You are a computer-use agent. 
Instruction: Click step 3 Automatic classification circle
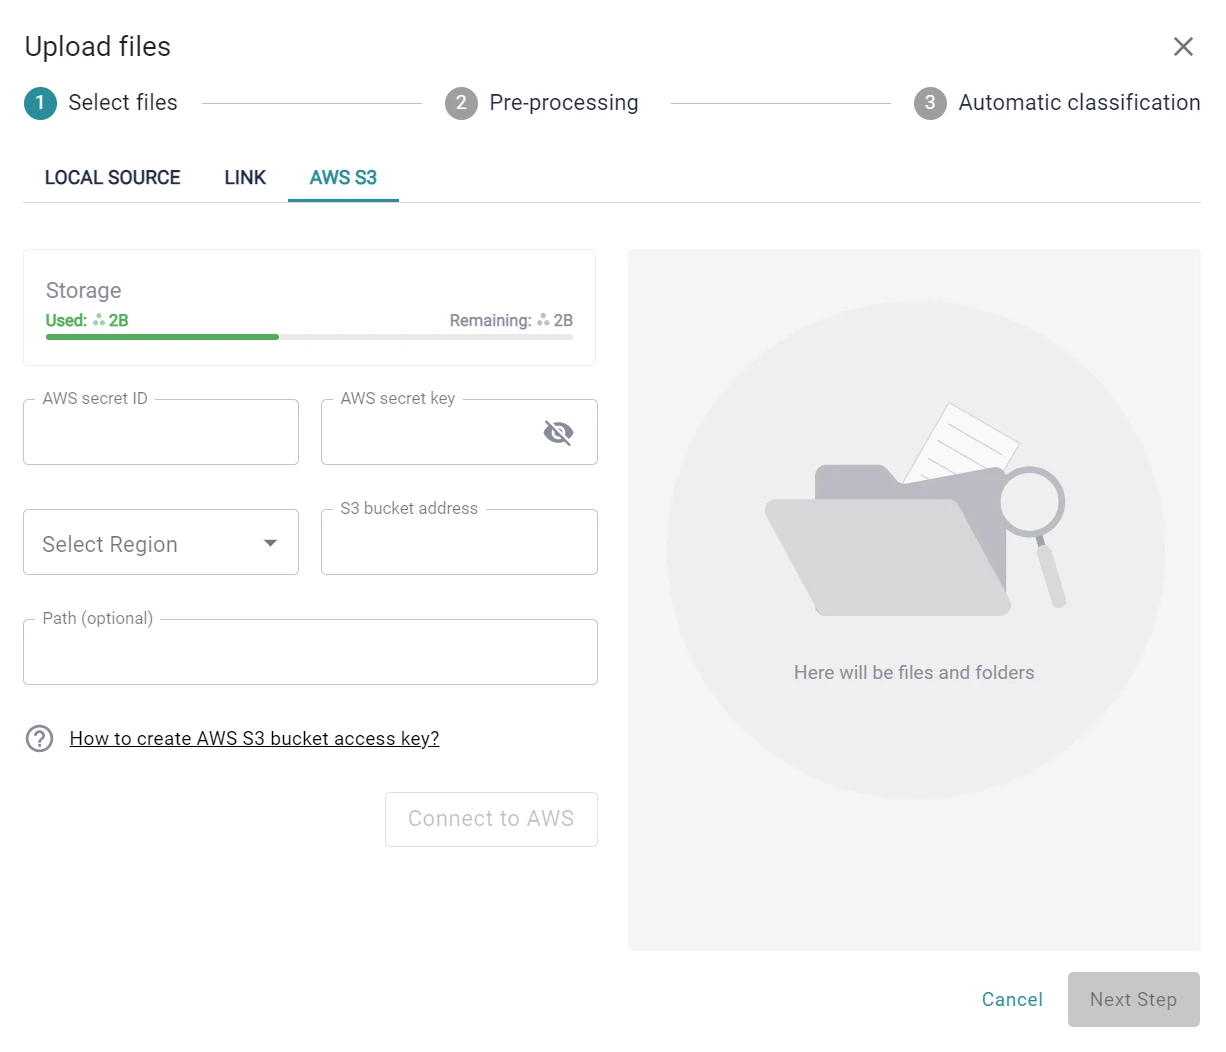point(930,103)
